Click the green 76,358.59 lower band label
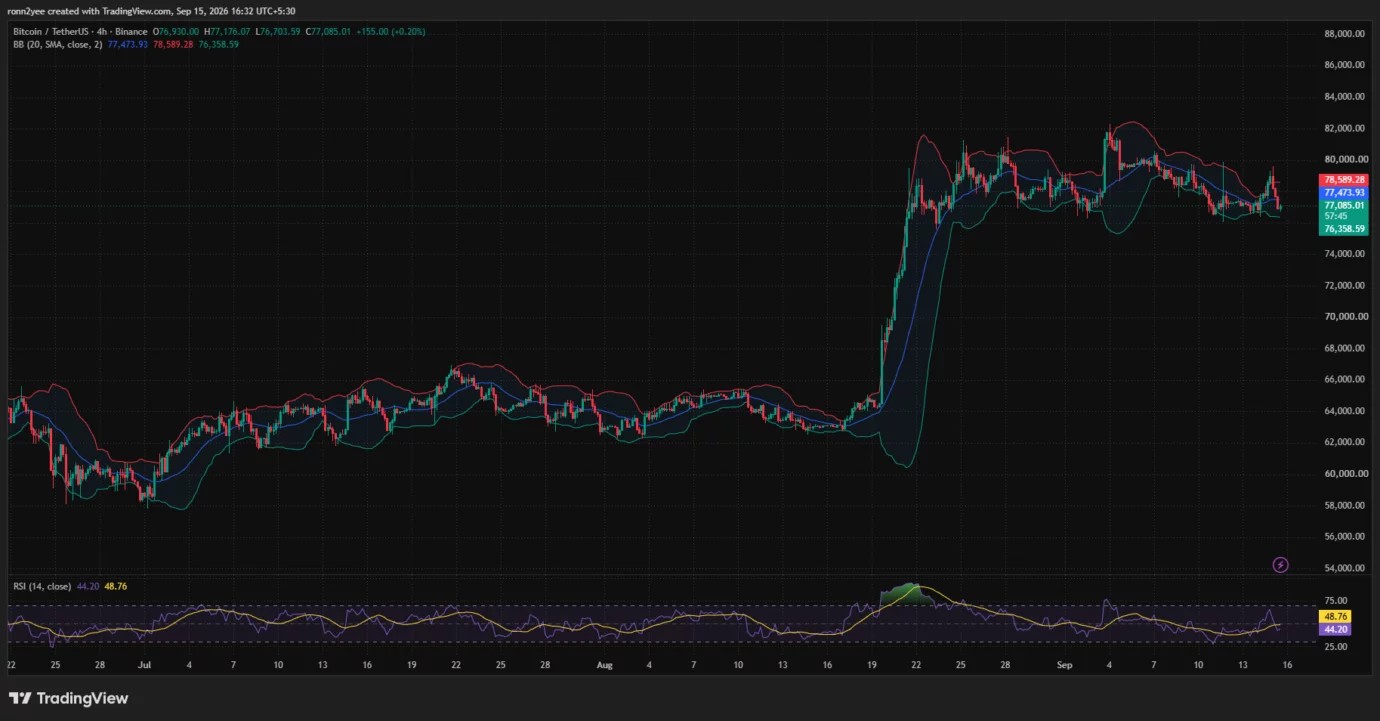 (x=1343, y=229)
